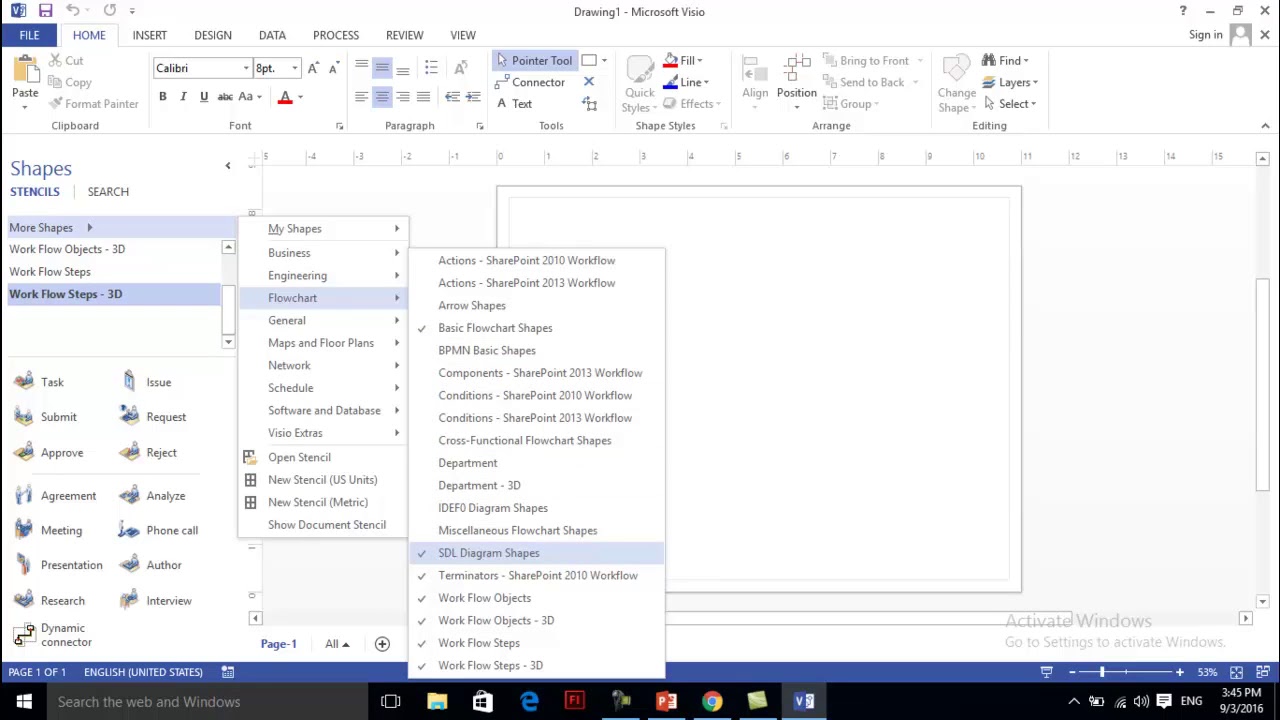Select the Phone call shape
This screenshot has width=1280, height=720.
[158, 531]
